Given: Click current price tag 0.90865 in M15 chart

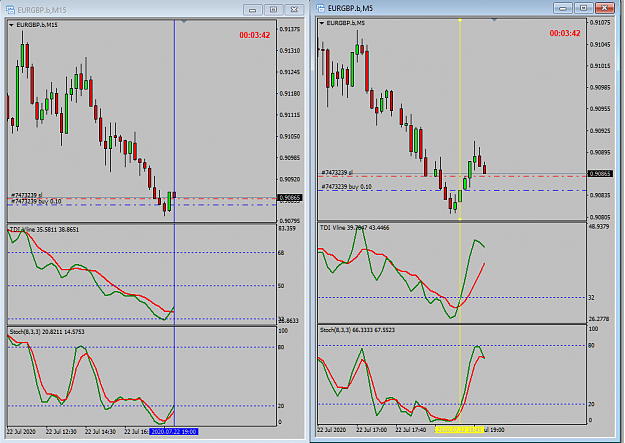Looking at the screenshot, I should [x=290, y=198].
